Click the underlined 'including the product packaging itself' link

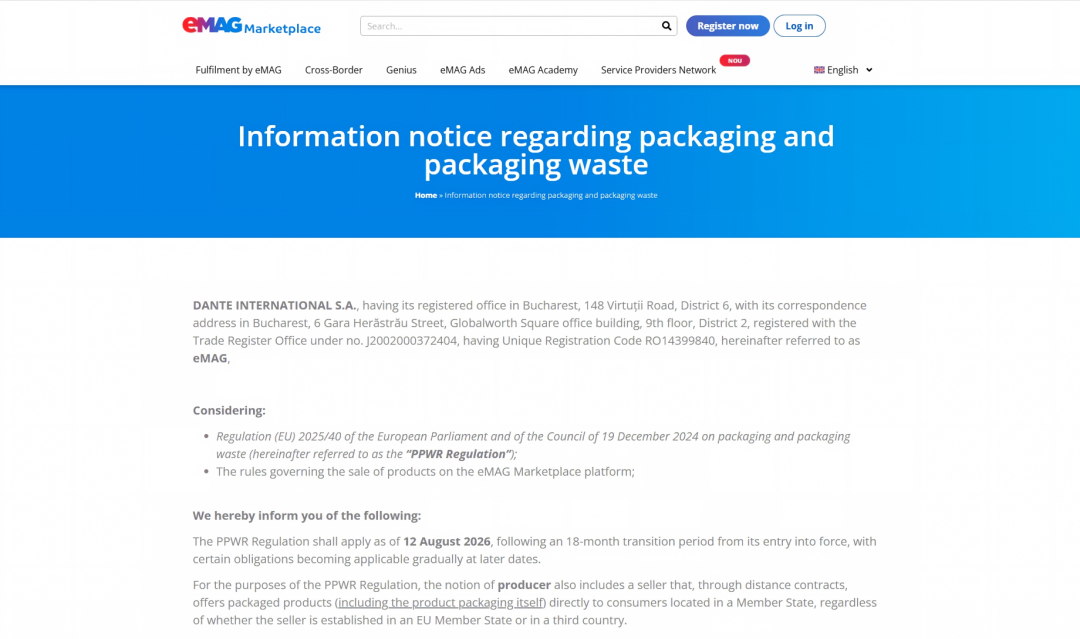coord(441,603)
